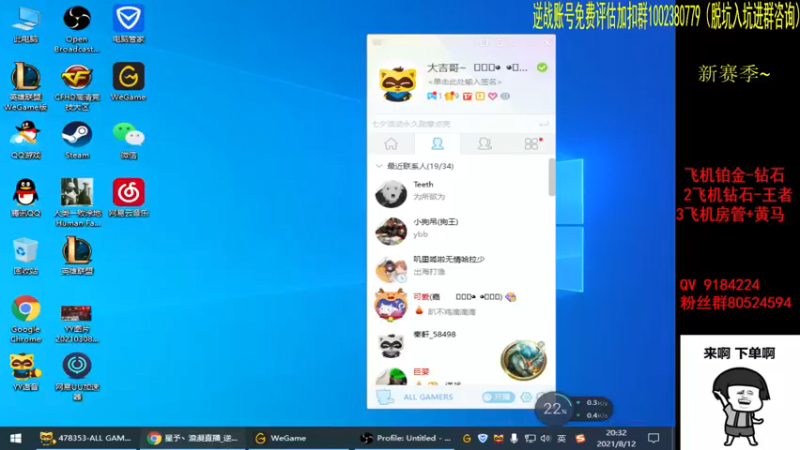Image resolution: width=800 pixels, height=450 pixels.
Task: Open the 网易云音乐 desktop icon
Action: coord(128,198)
